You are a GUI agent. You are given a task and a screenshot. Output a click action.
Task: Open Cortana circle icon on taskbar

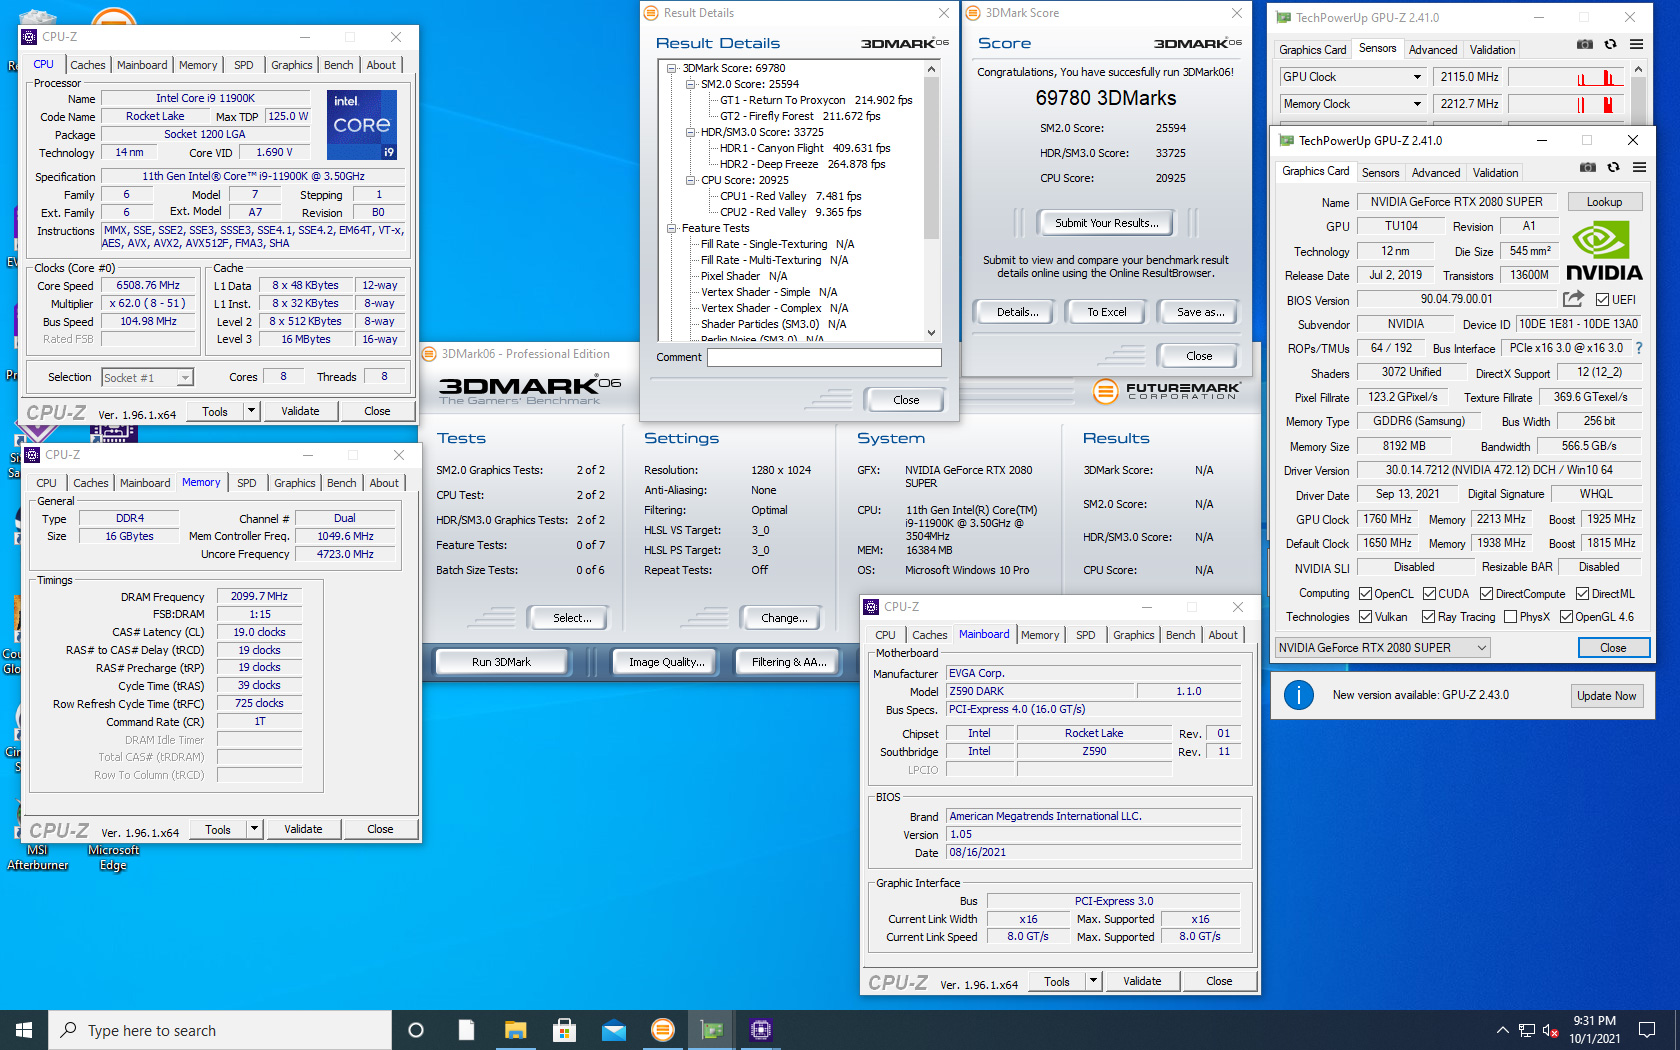click(x=416, y=1030)
